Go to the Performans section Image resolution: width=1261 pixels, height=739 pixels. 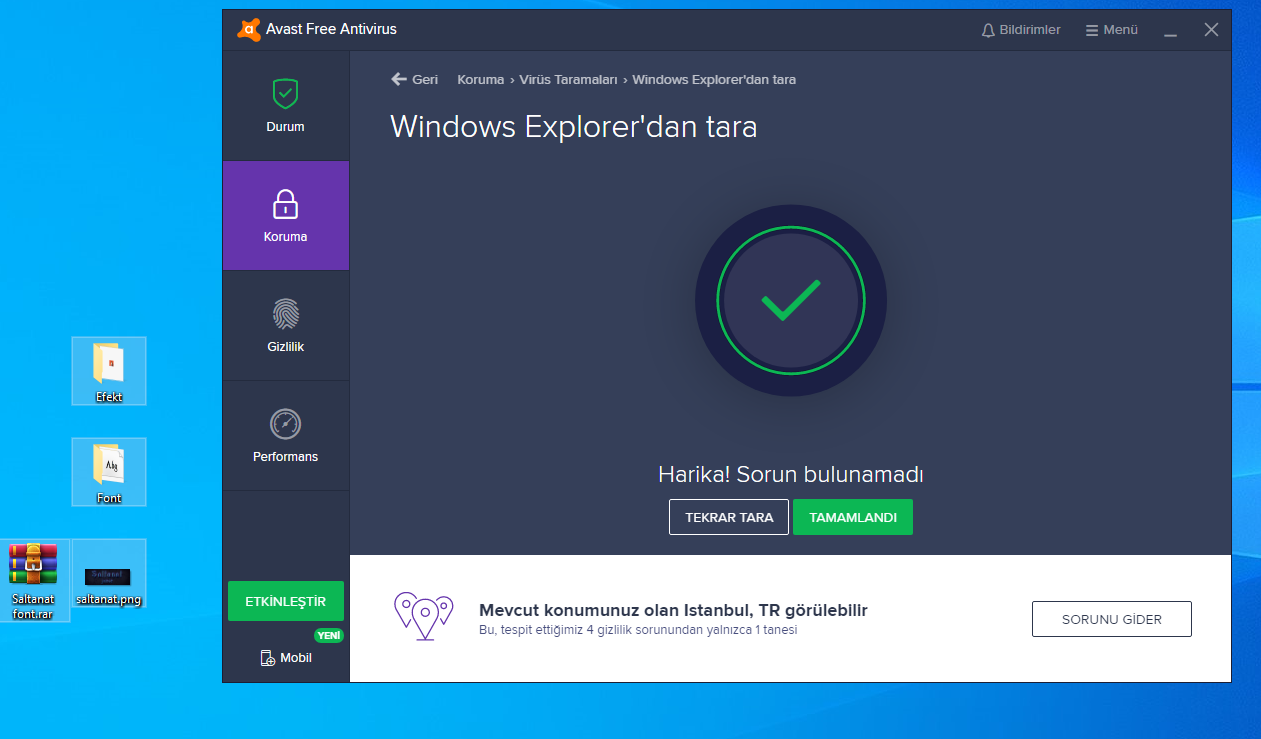coord(285,436)
